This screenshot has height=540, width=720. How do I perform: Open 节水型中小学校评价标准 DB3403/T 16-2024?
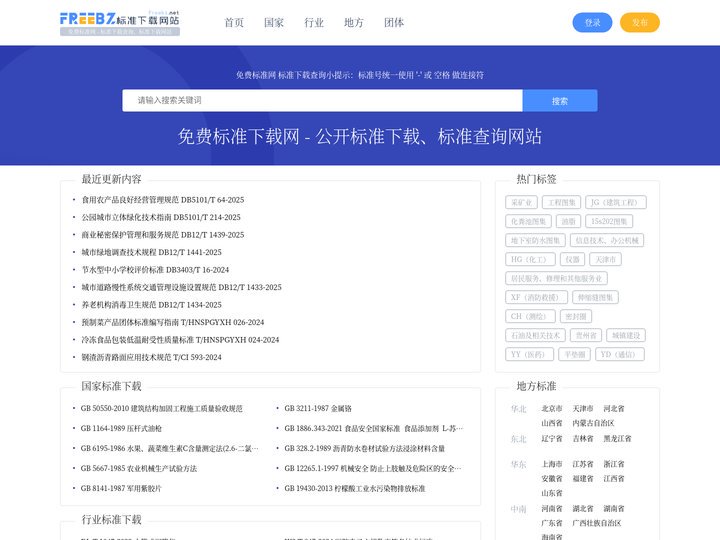click(x=155, y=270)
